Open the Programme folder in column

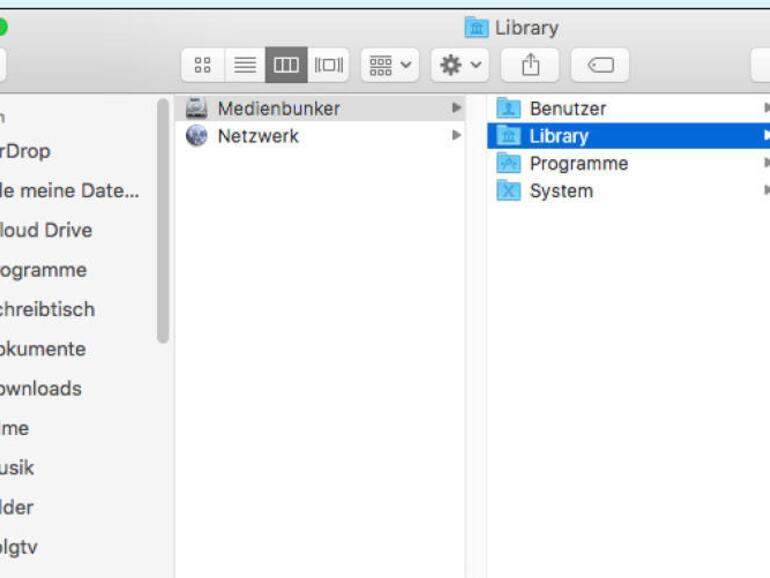pyautogui.click(x=629, y=163)
